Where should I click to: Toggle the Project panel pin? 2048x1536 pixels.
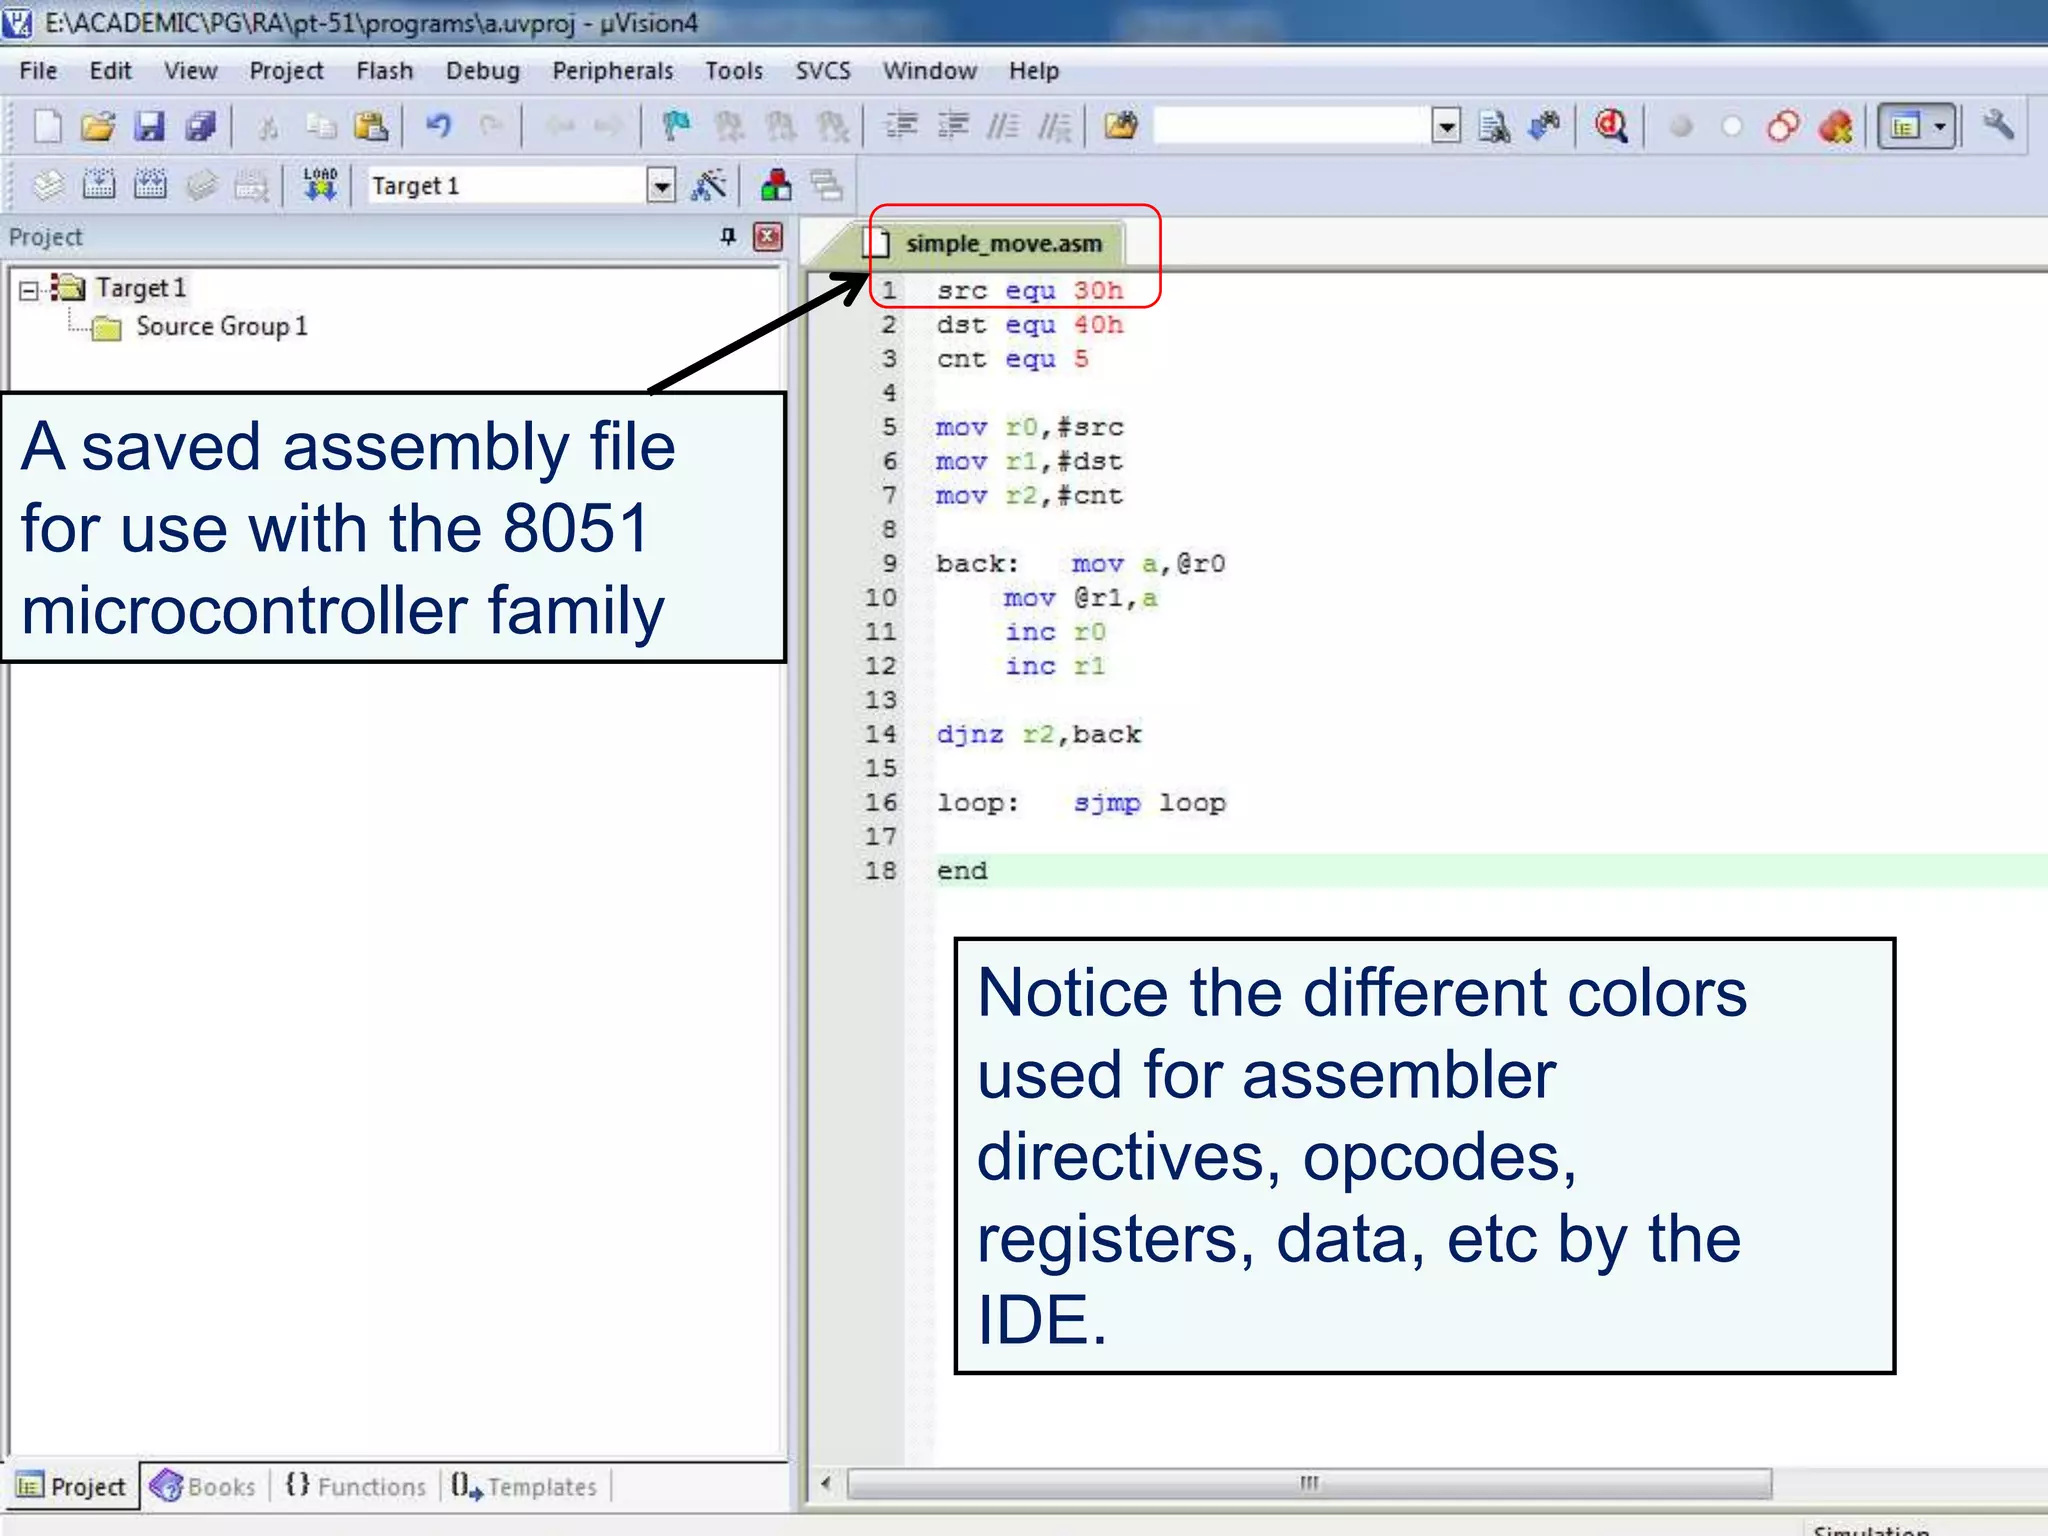[728, 237]
